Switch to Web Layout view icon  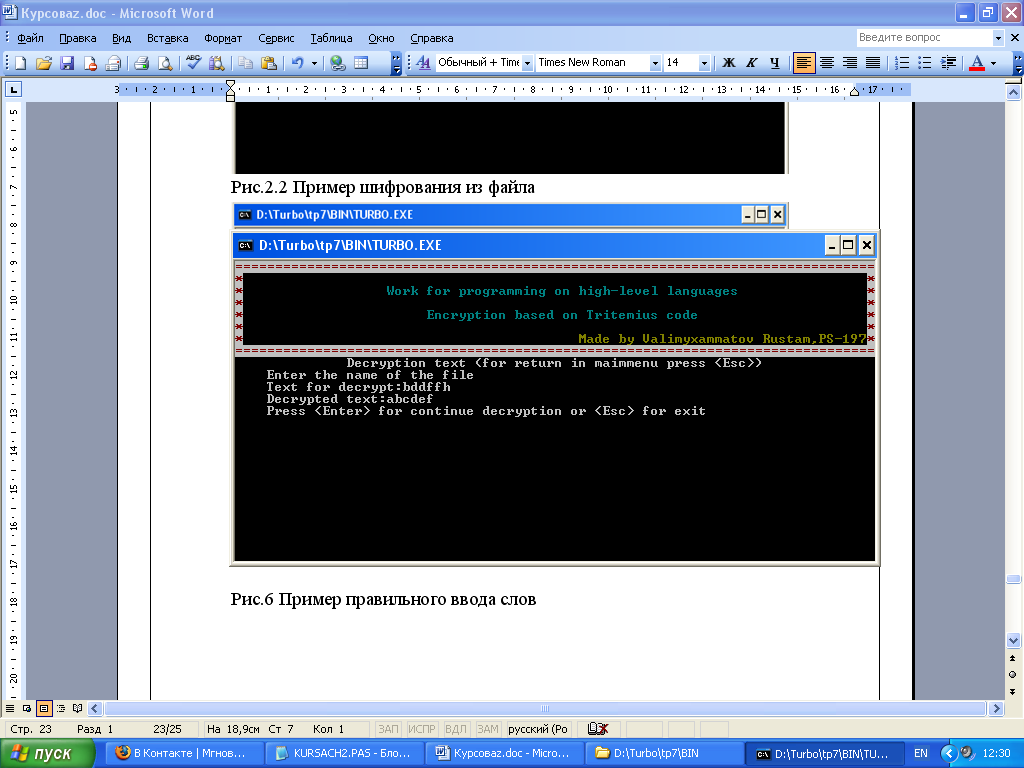point(27,709)
